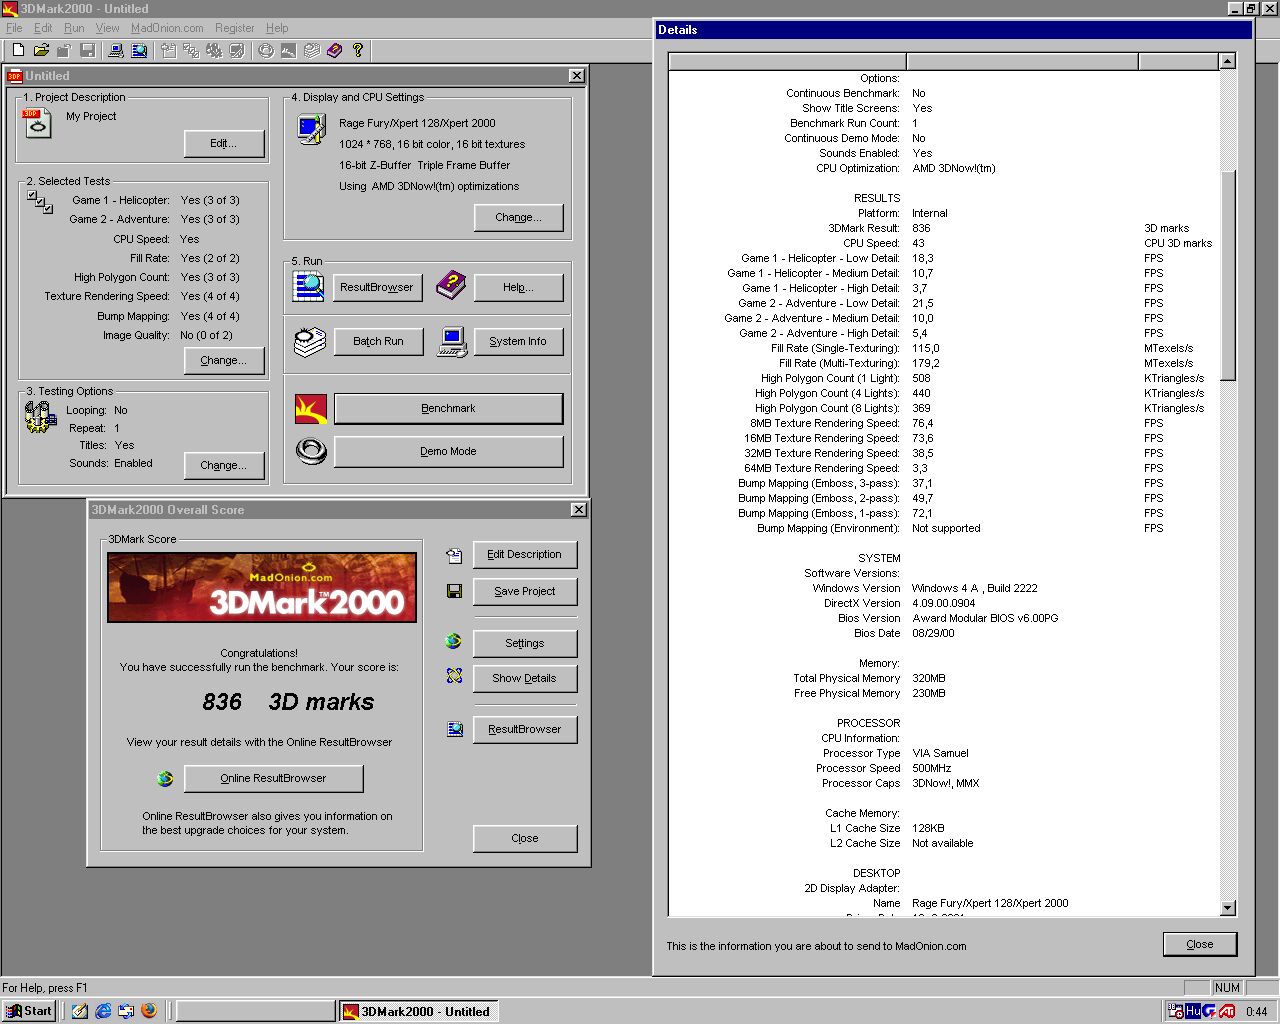Open the File menu
The height and width of the screenshot is (1024, 1280).
click(14, 28)
